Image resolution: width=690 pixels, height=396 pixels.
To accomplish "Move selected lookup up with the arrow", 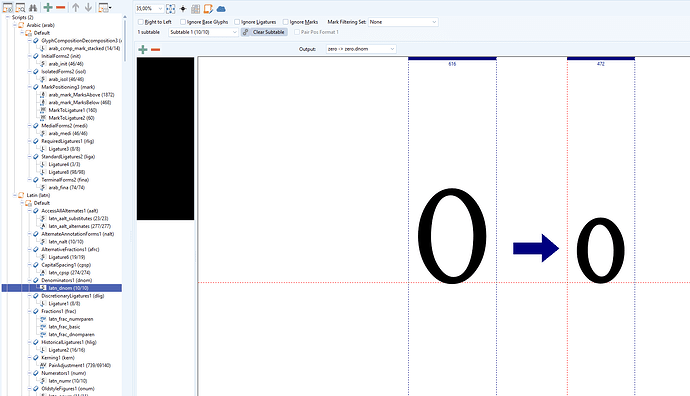I will click(76, 7).
